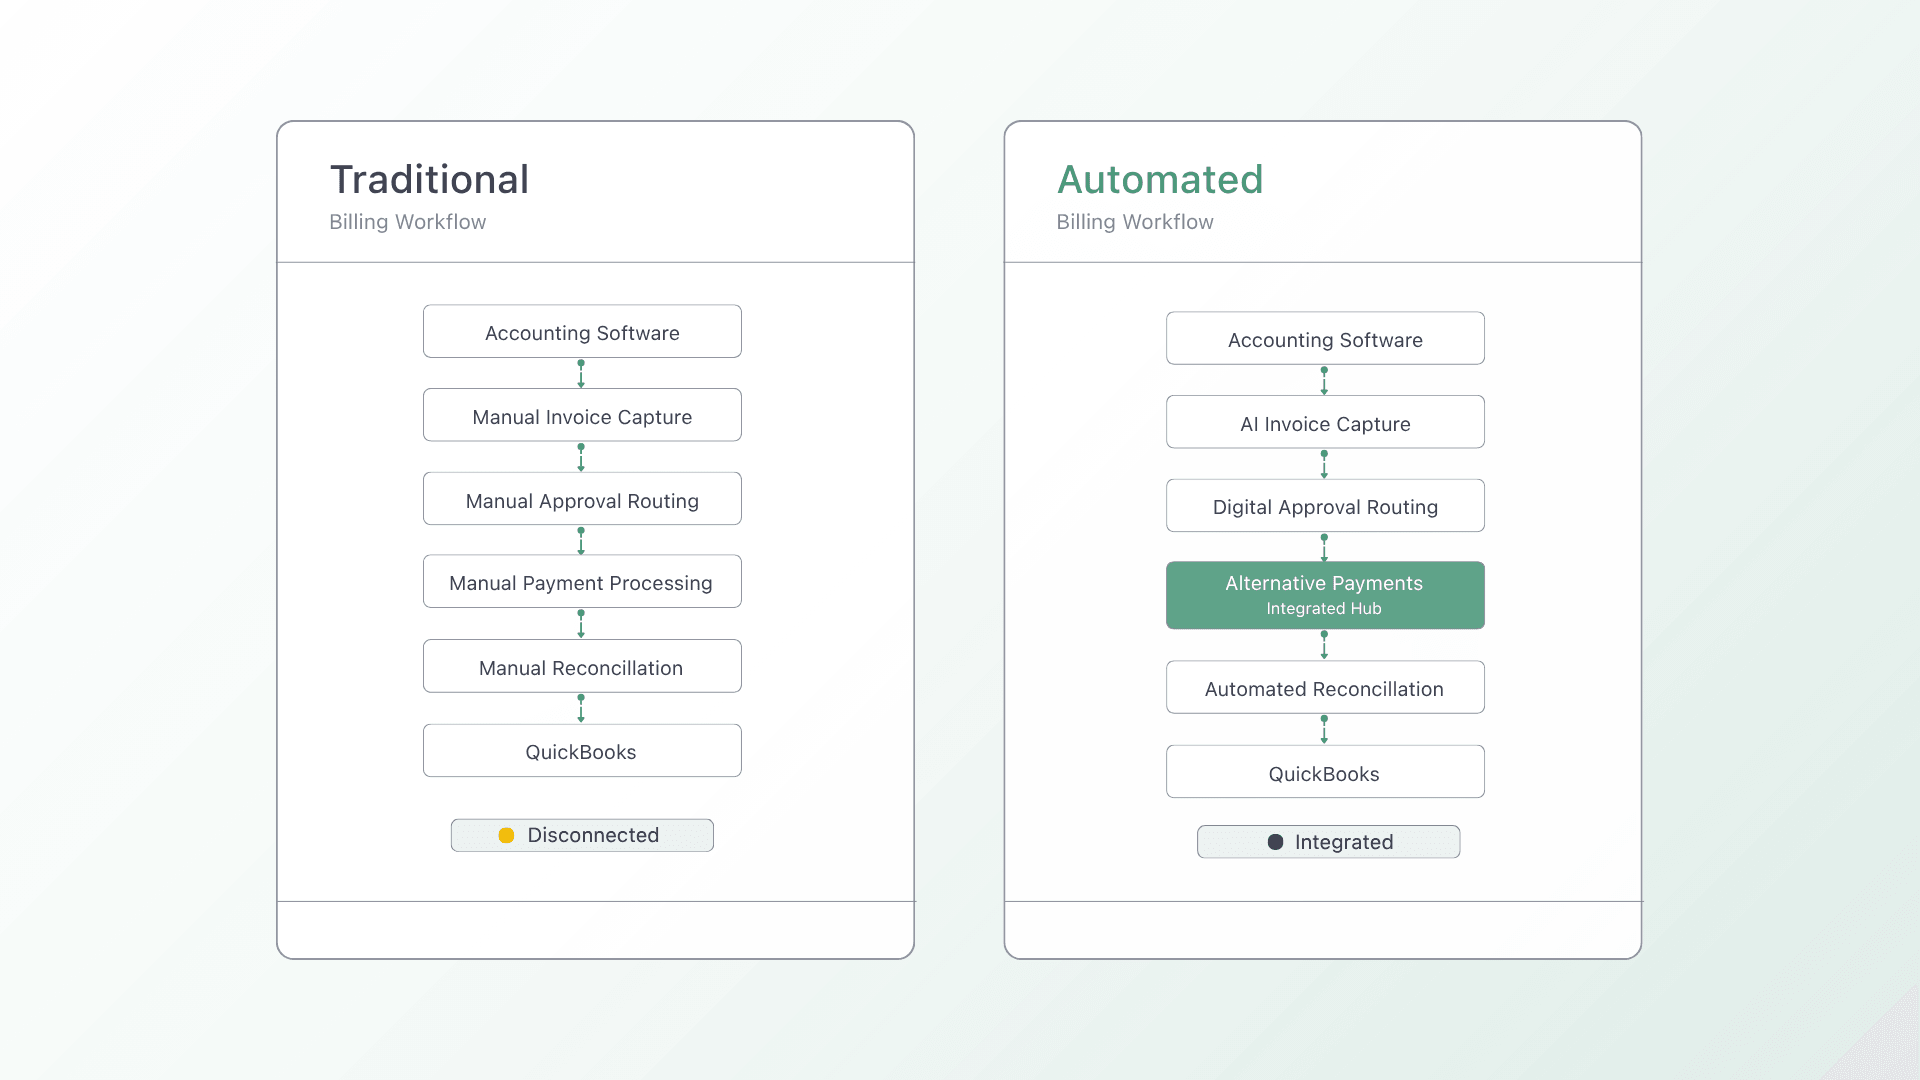The width and height of the screenshot is (1920, 1080).
Task: Click the Manual Reconcillation box
Action: tap(582, 667)
